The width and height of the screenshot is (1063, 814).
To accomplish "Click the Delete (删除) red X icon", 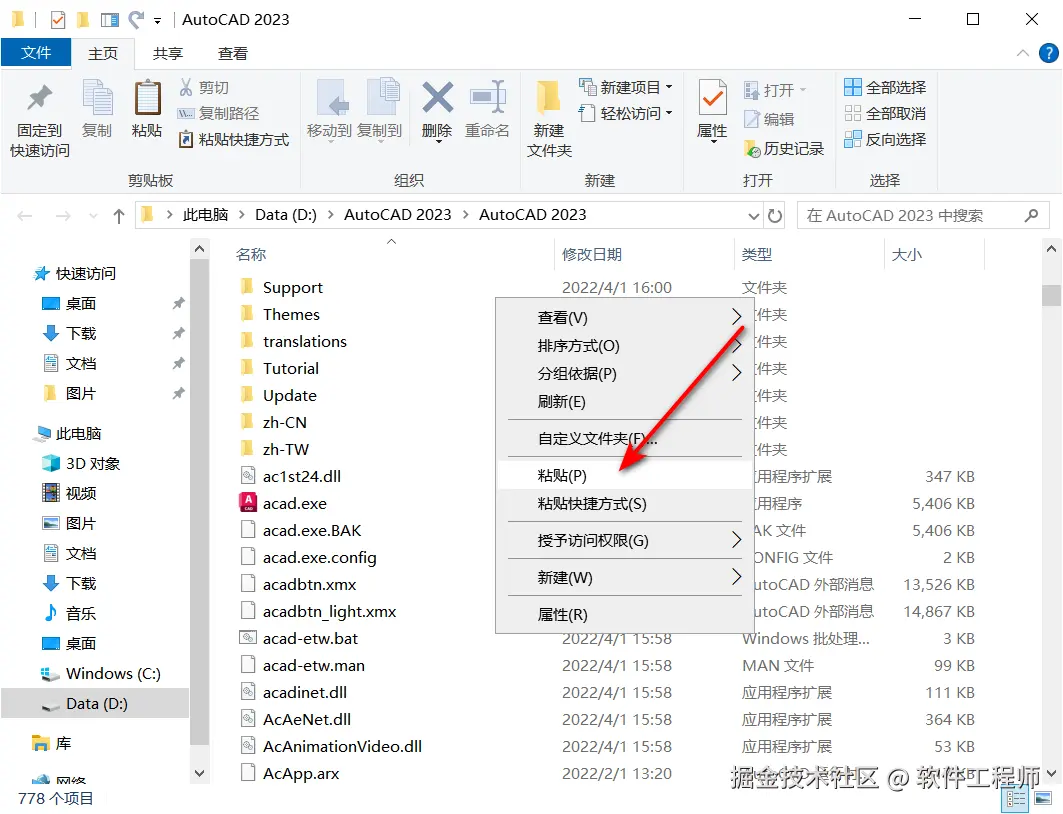I will [x=437, y=98].
